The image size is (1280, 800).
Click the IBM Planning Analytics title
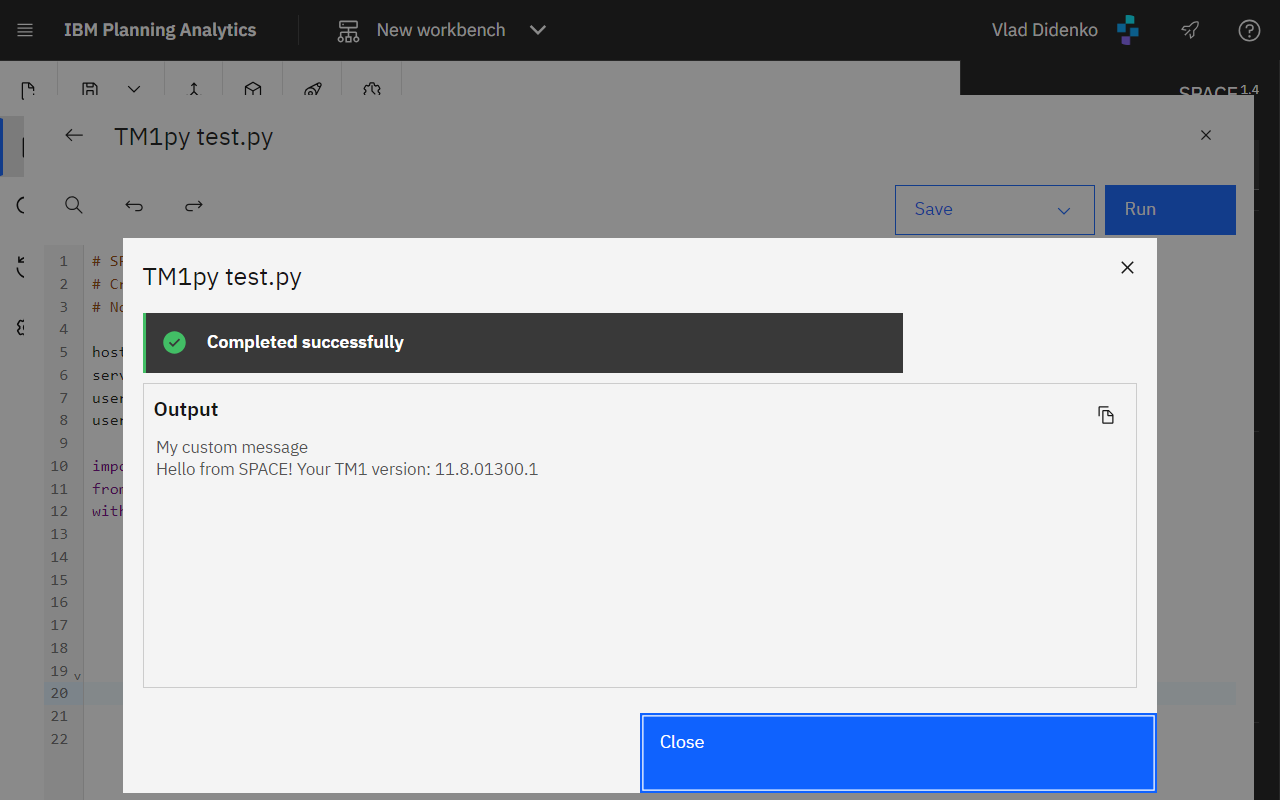(160, 30)
